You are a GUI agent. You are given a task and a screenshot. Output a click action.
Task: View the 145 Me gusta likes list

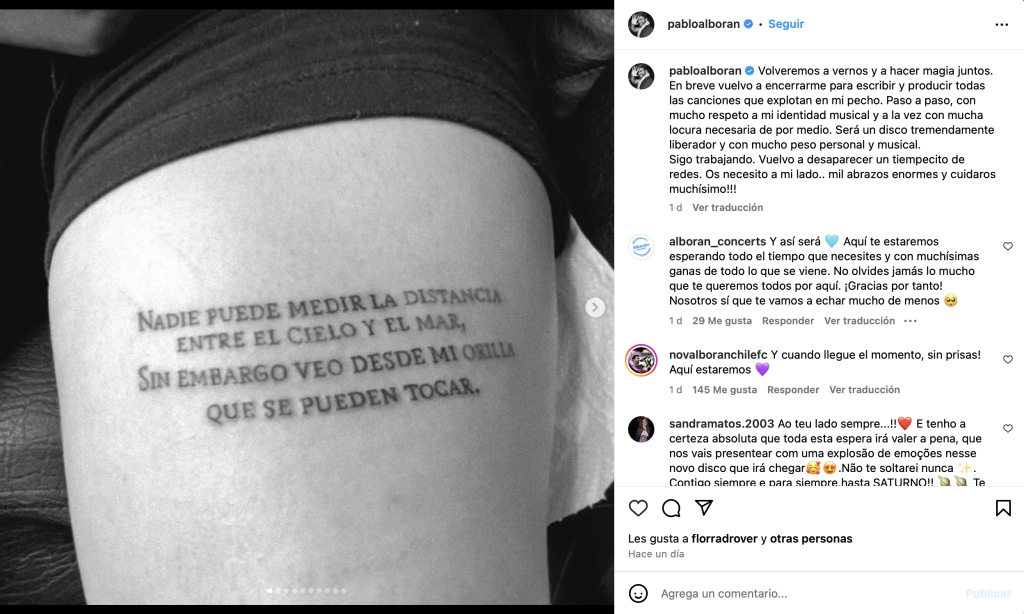pos(724,389)
